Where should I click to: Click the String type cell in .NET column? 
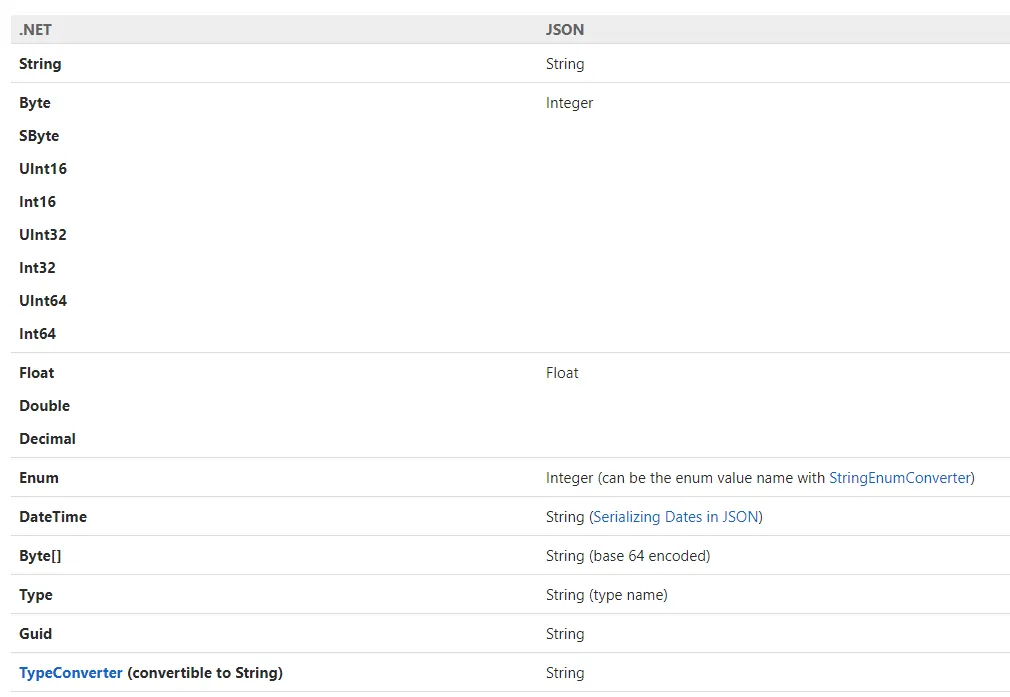(40, 64)
